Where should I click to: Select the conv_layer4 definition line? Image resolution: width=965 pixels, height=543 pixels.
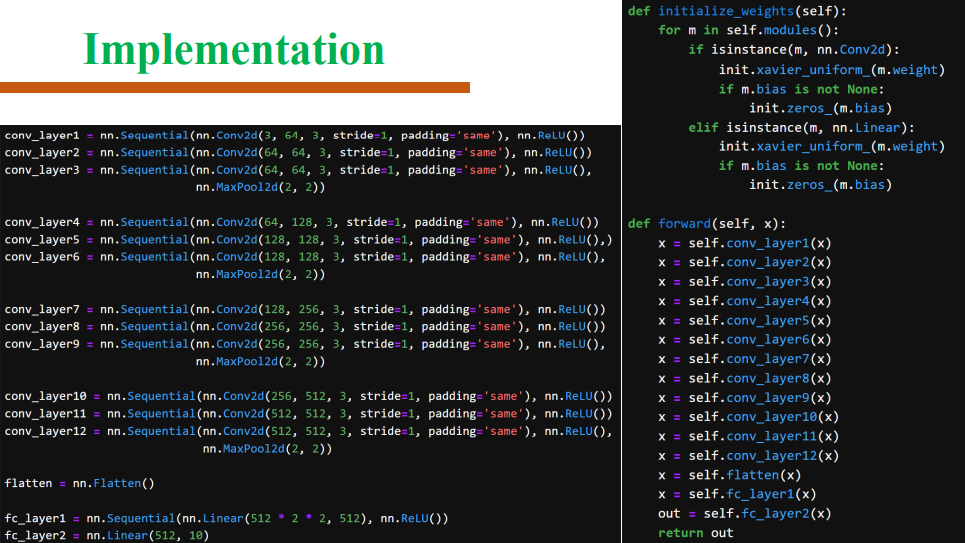click(x=302, y=222)
